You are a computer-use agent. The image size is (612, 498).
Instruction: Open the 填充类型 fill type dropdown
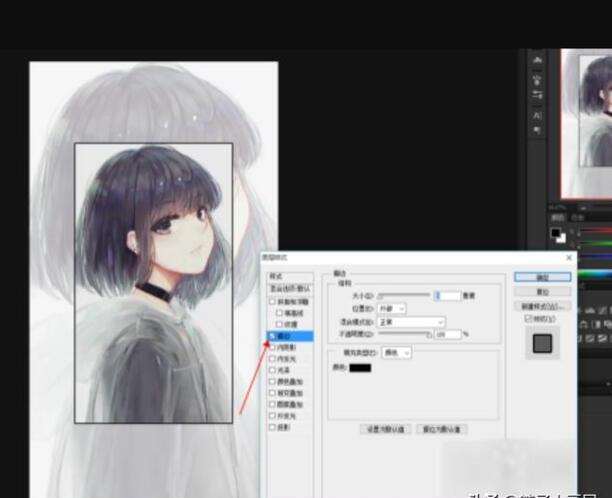click(397, 353)
